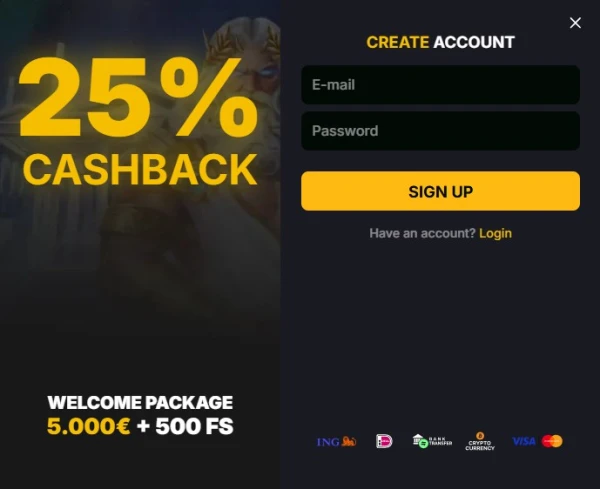Click the + 500 FS text
Image resolution: width=600 pixels, height=489 pixels.
coord(185,426)
